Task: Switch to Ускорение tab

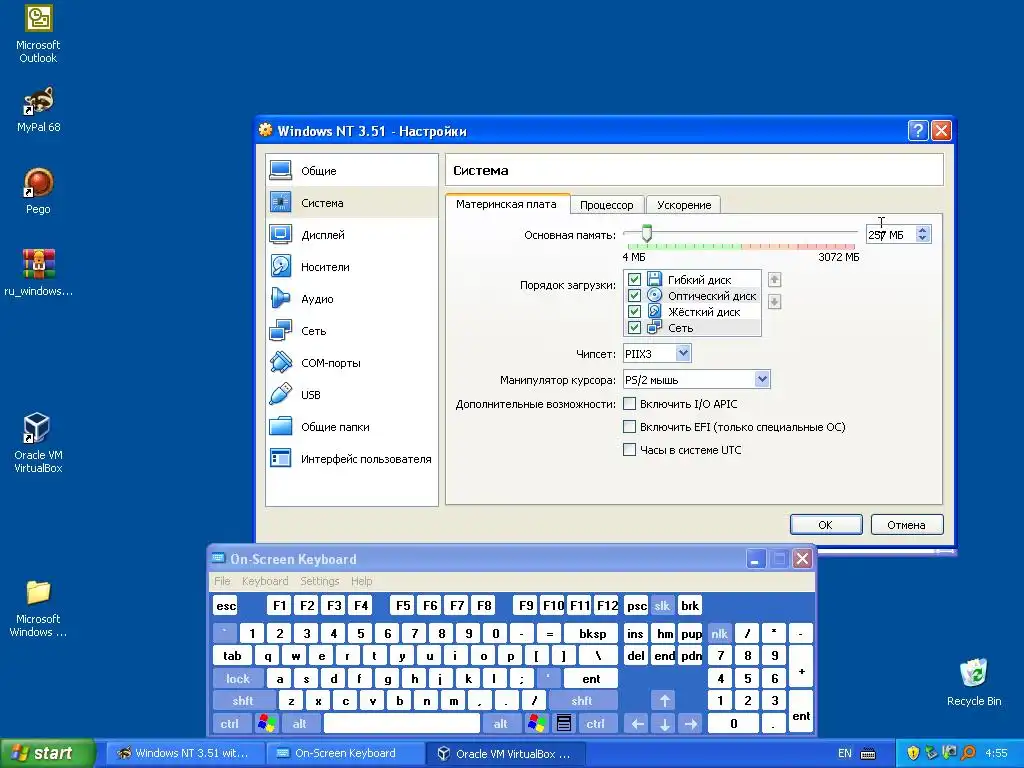Action: click(x=684, y=205)
